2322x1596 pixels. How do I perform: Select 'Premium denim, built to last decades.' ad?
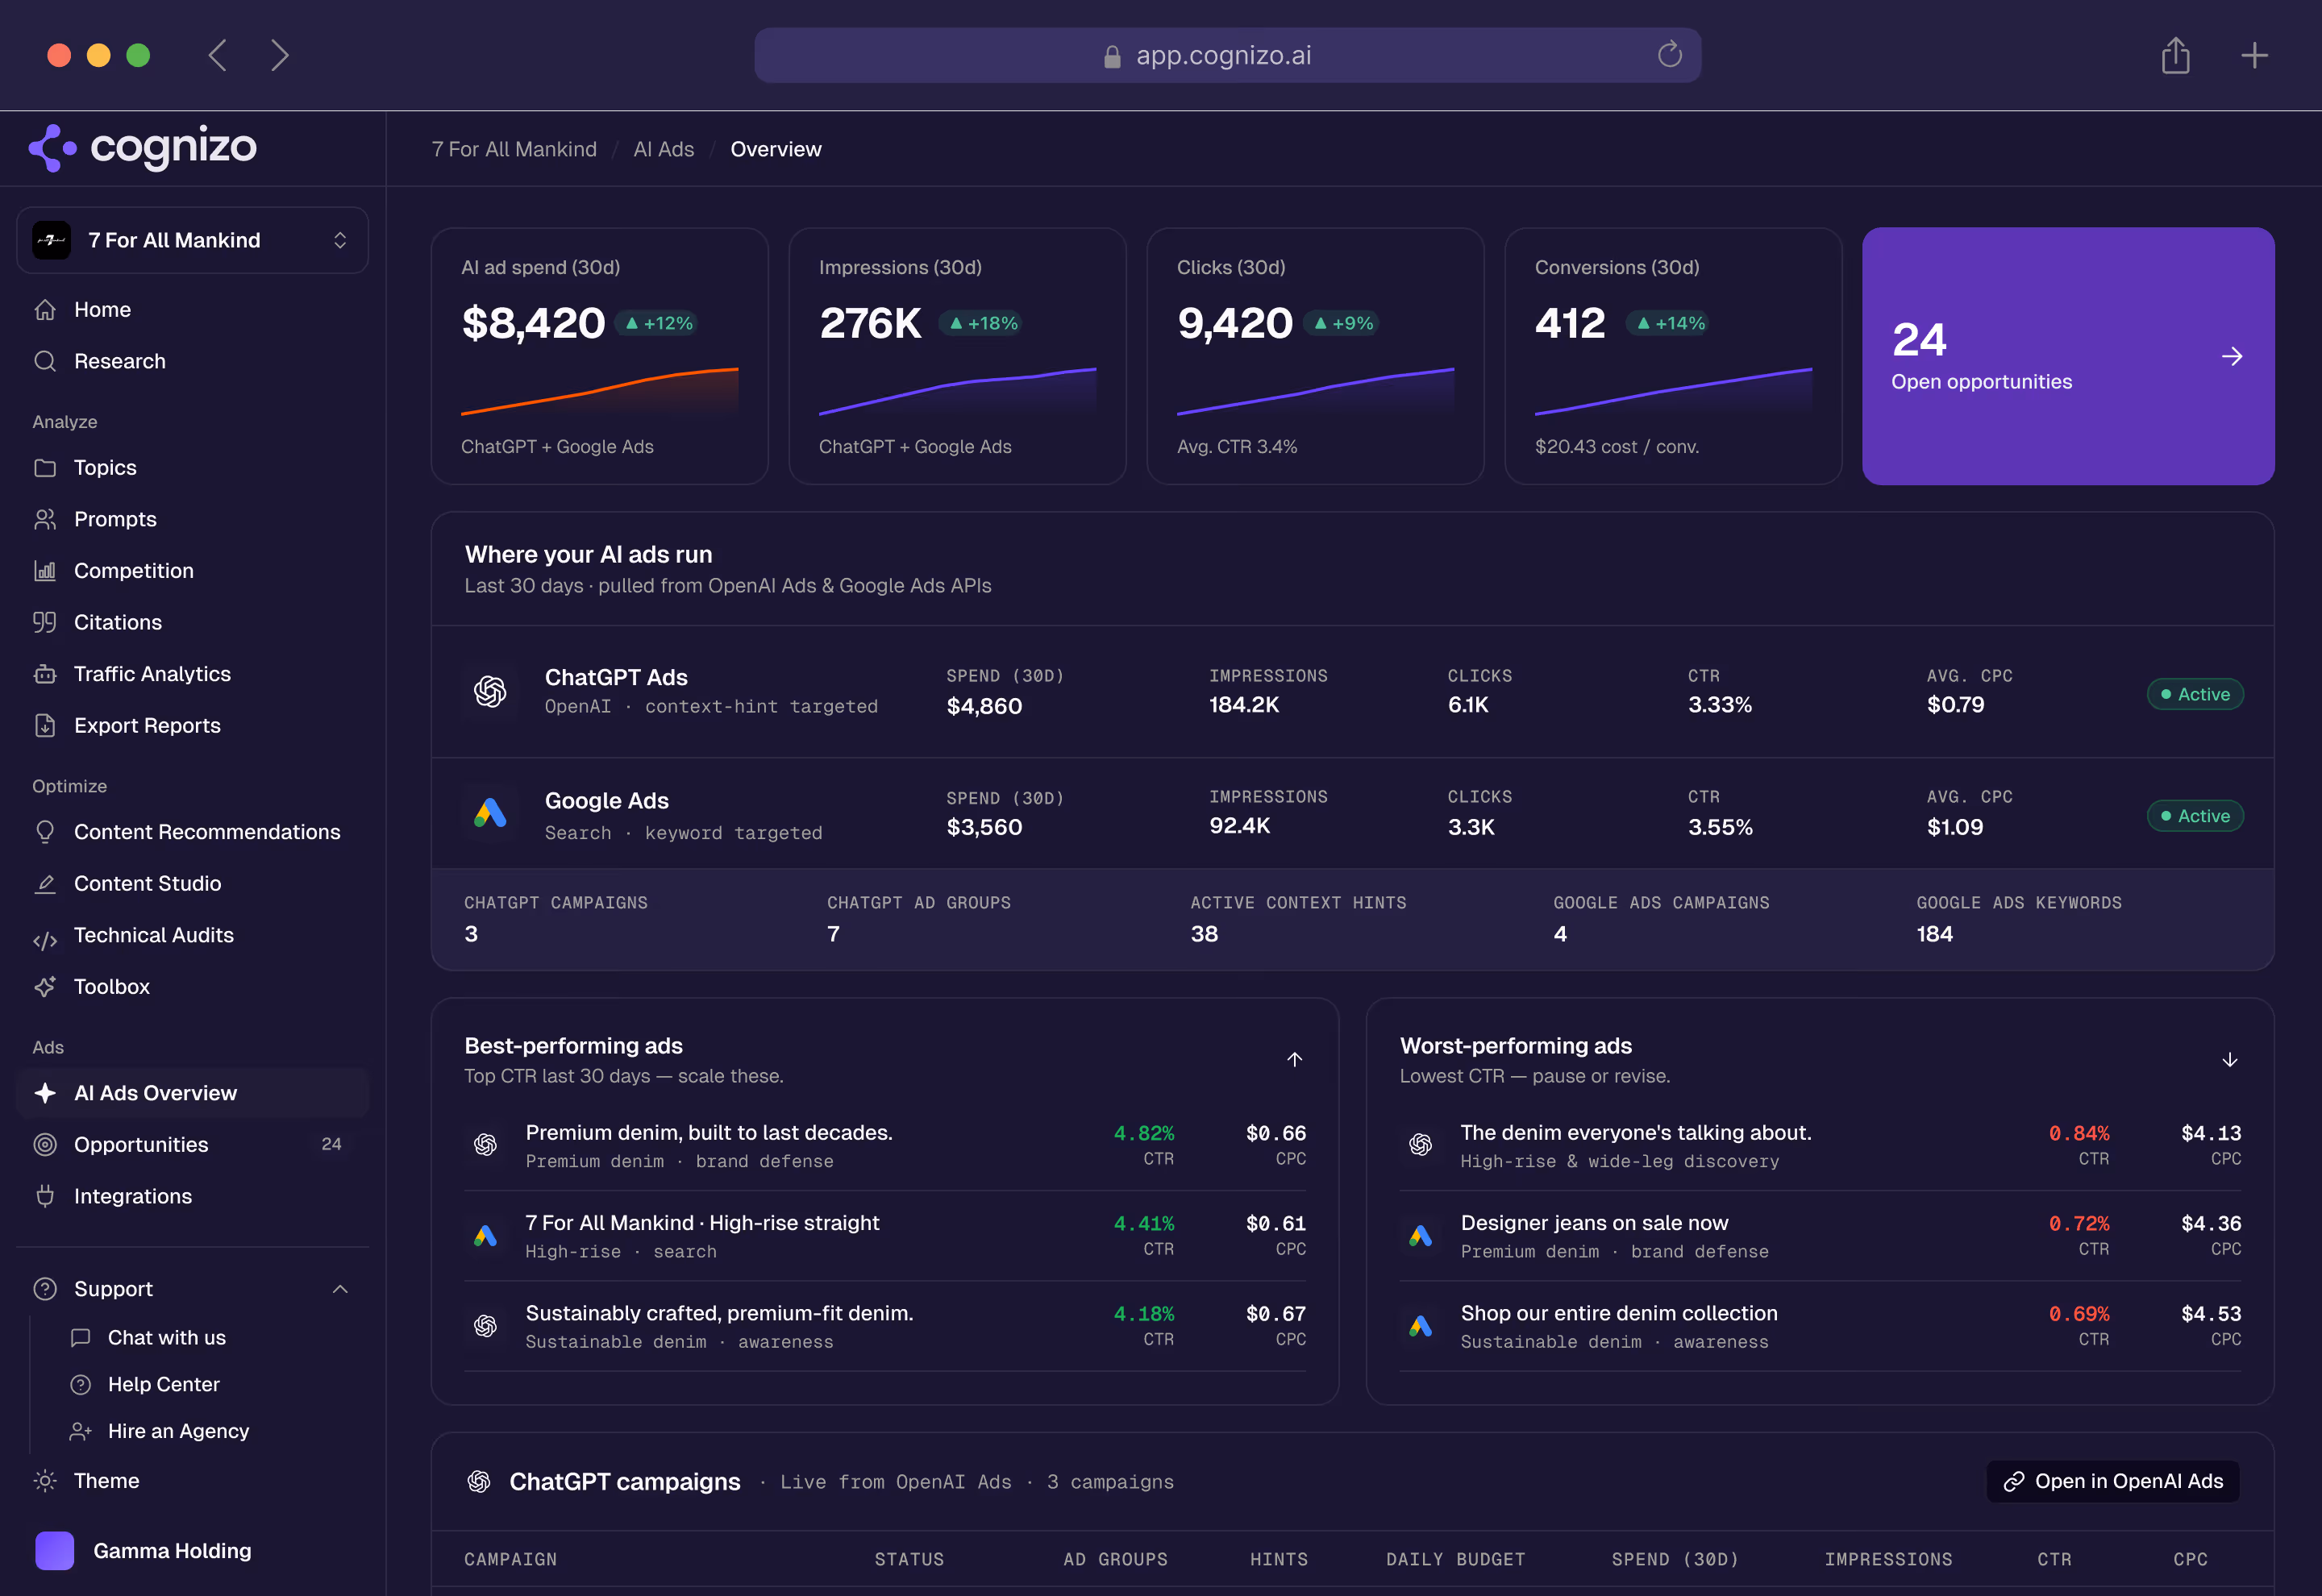coord(885,1146)
